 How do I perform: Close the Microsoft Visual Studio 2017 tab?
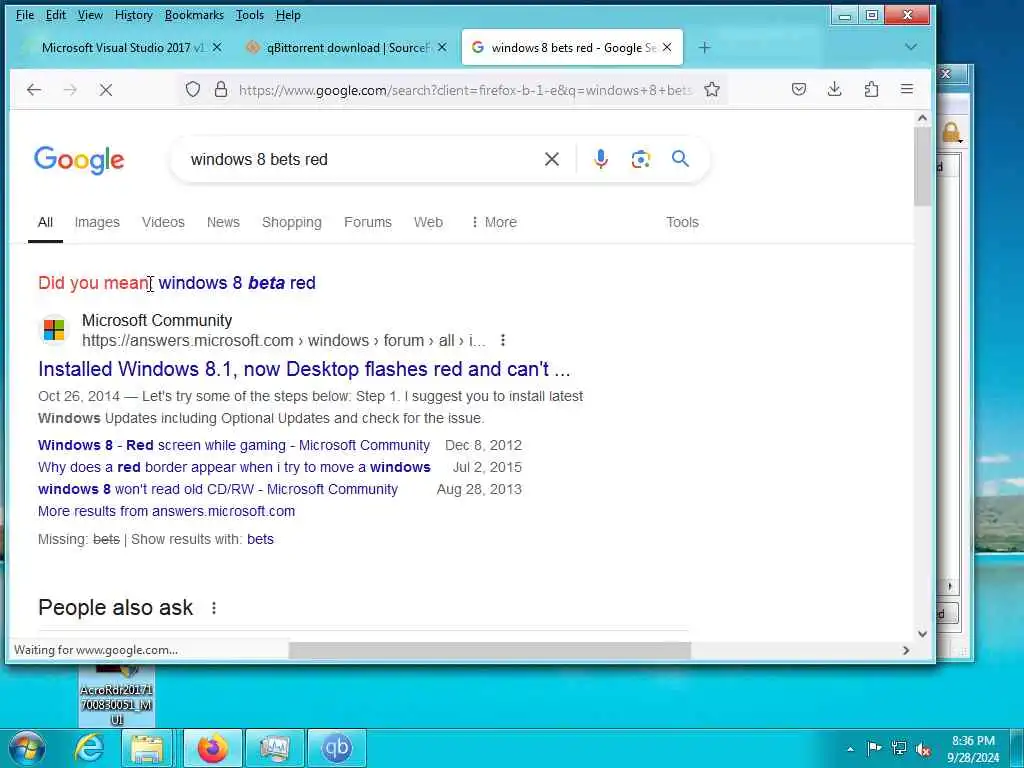tap(217, 48)
